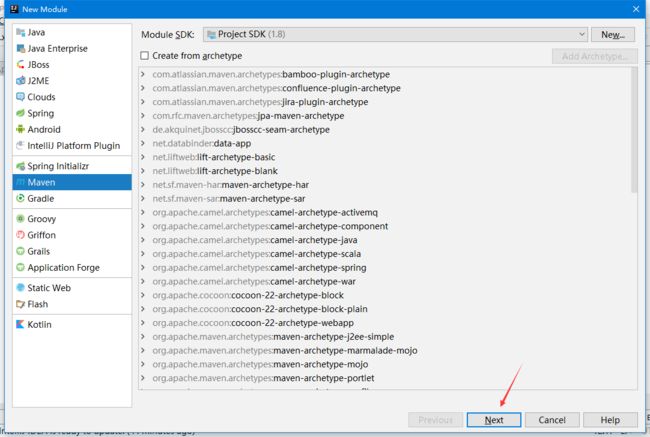The width and height of the screenshot is (650, 437).
Task: Click the archetype list vertical scrollbar
Action: pos(634,129)
